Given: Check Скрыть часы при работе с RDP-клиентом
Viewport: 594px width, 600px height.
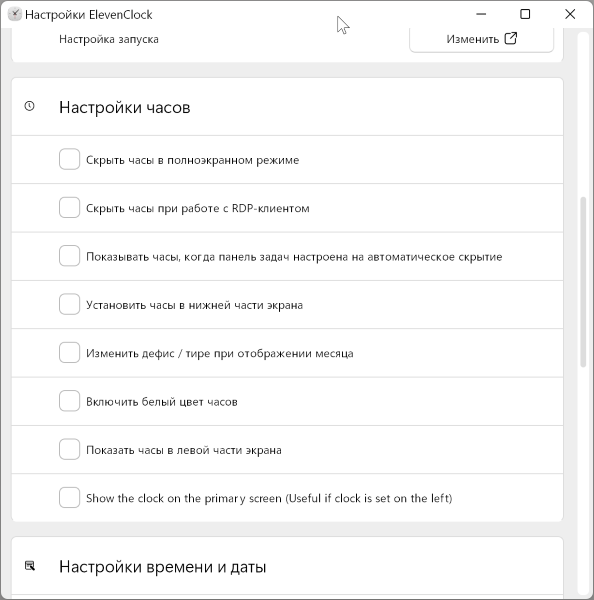Looking at the screenshot, I should coord(69,207).
